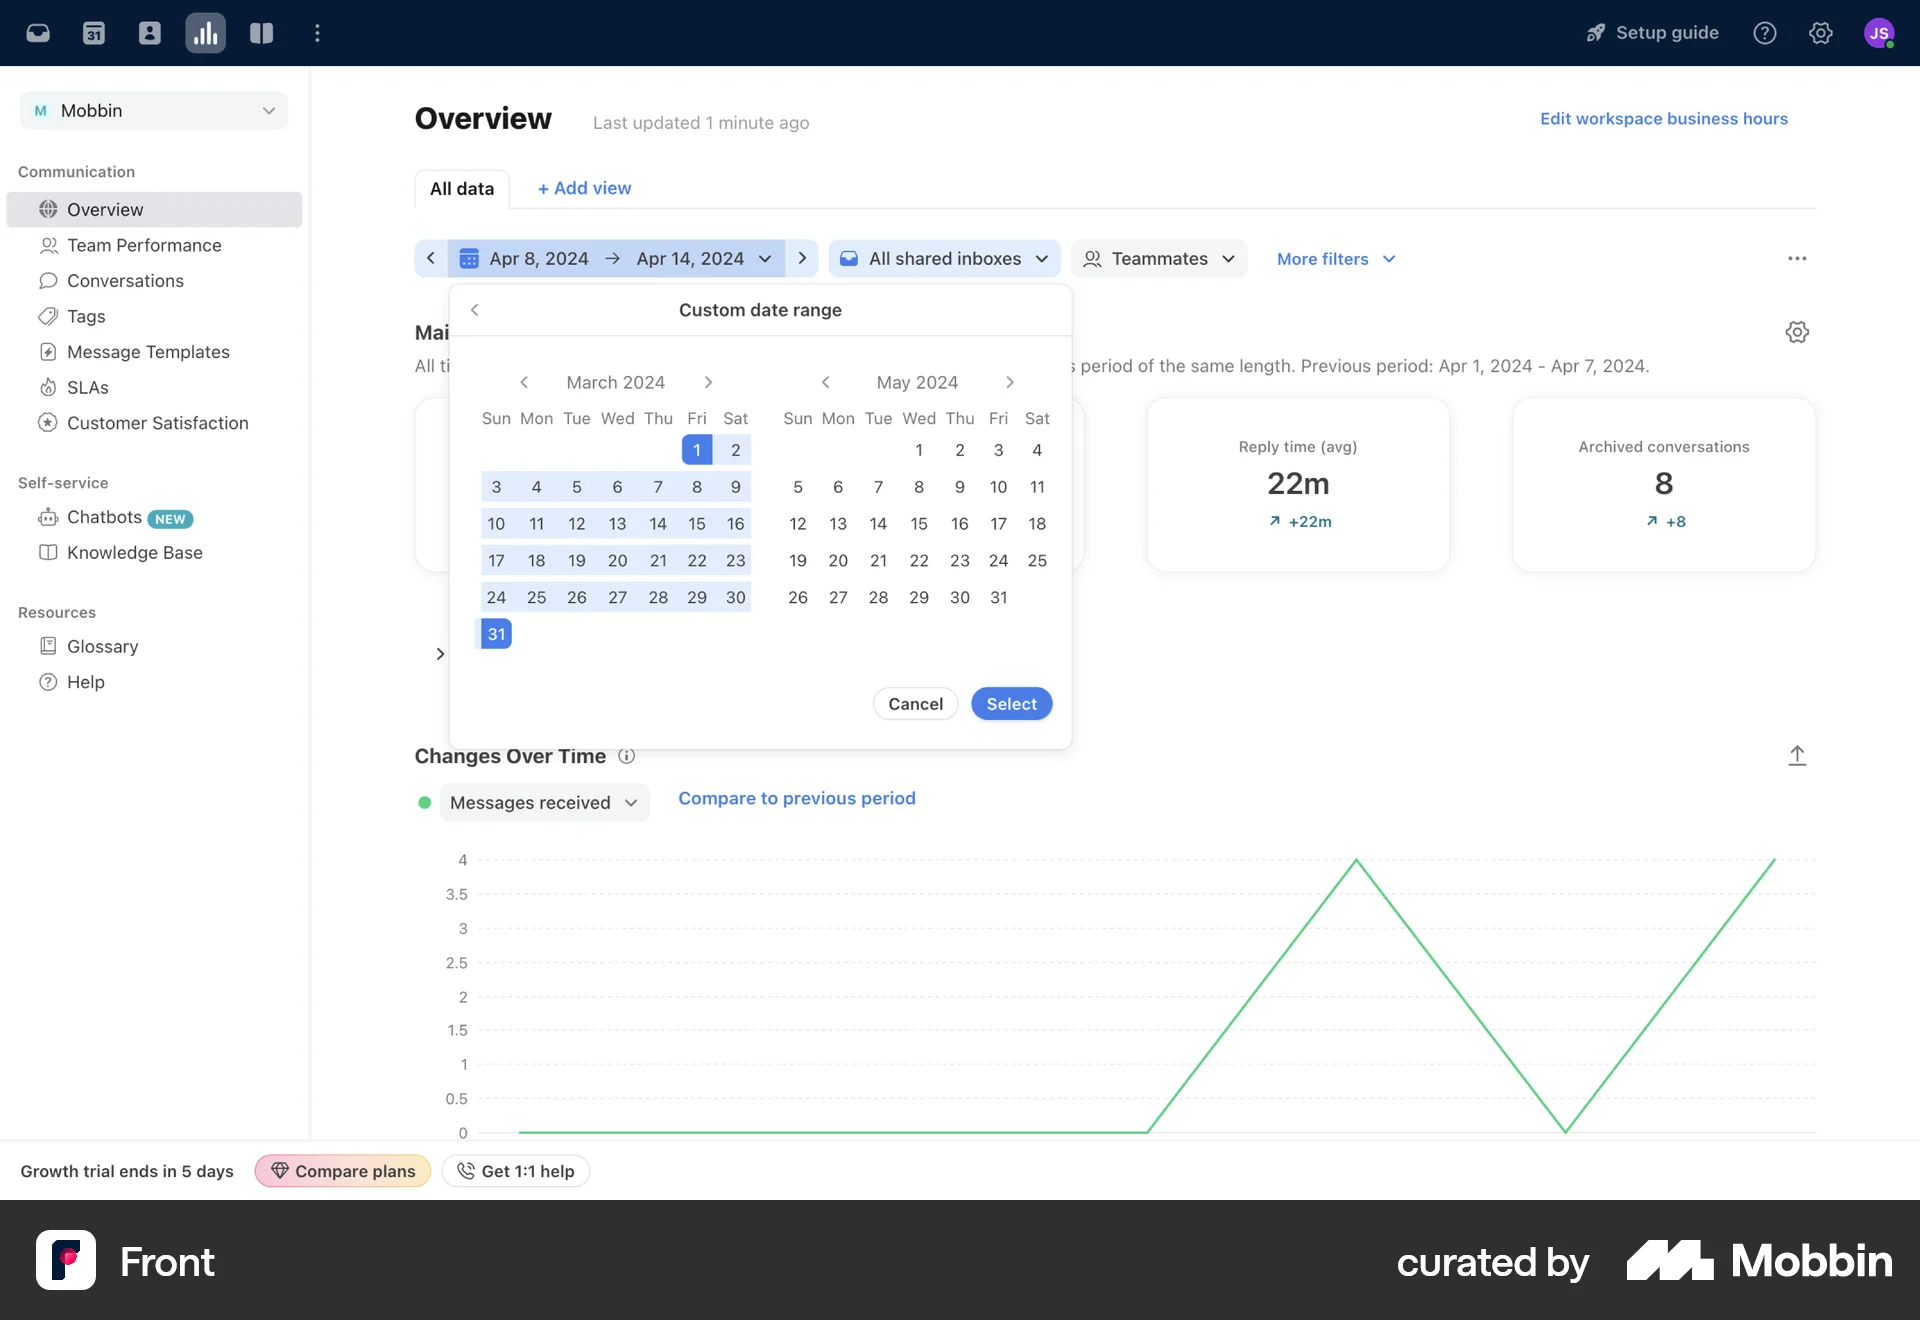Open the Knowledge Base book icon in top bar

(261, 32)
